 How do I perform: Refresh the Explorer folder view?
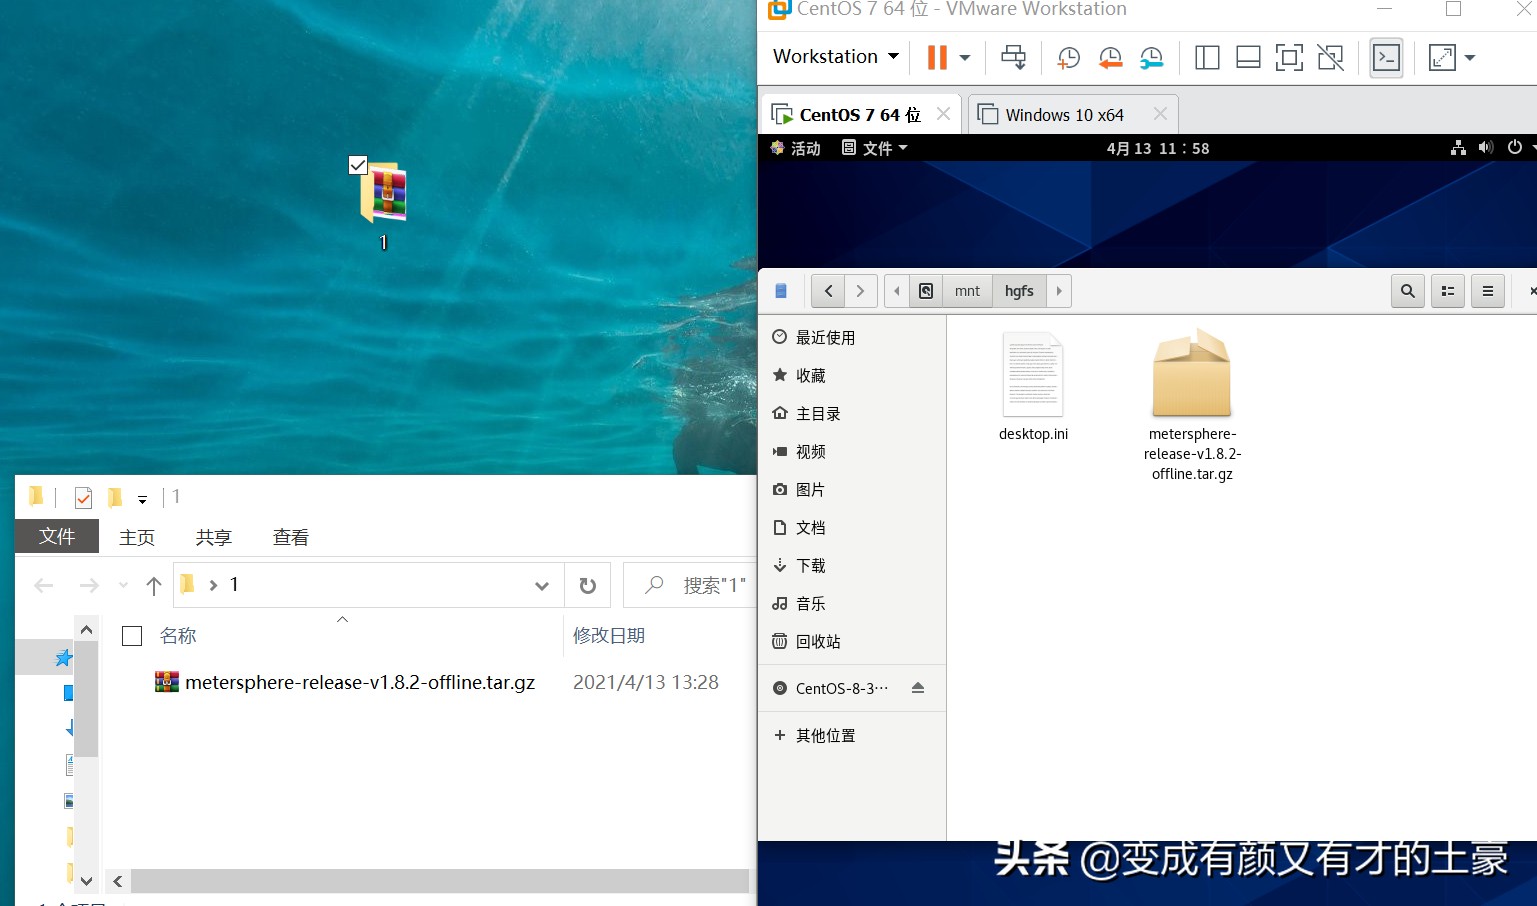point(588,586)
